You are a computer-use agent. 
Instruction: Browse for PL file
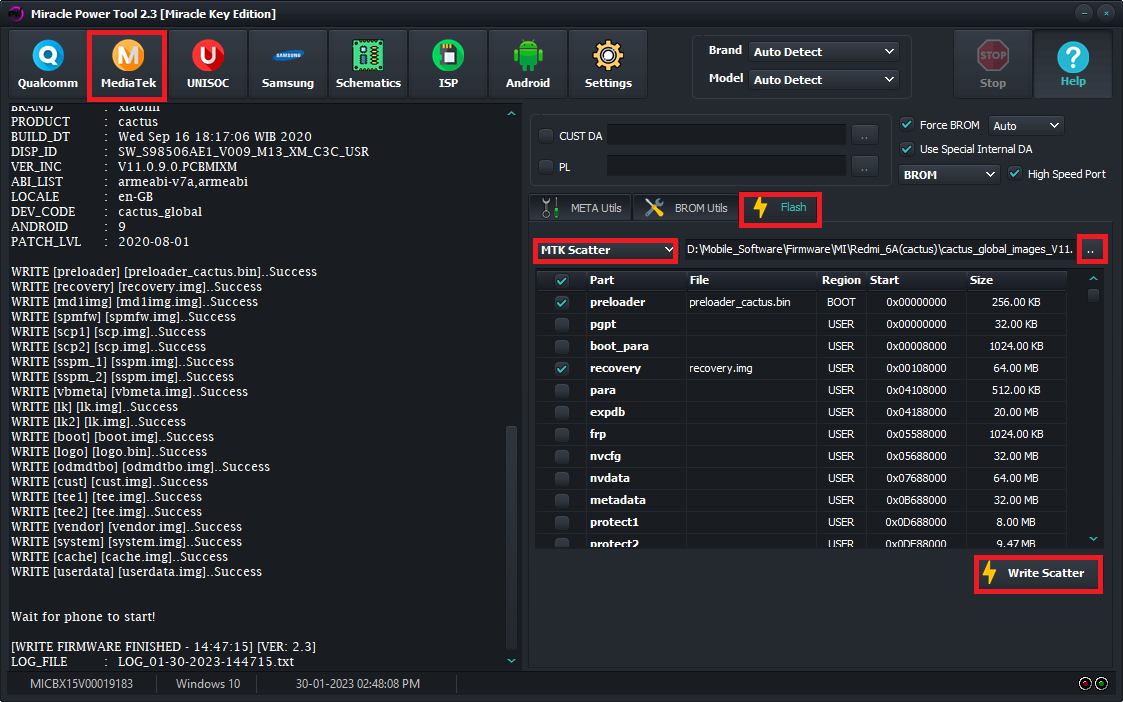click(x=864, y=166)
